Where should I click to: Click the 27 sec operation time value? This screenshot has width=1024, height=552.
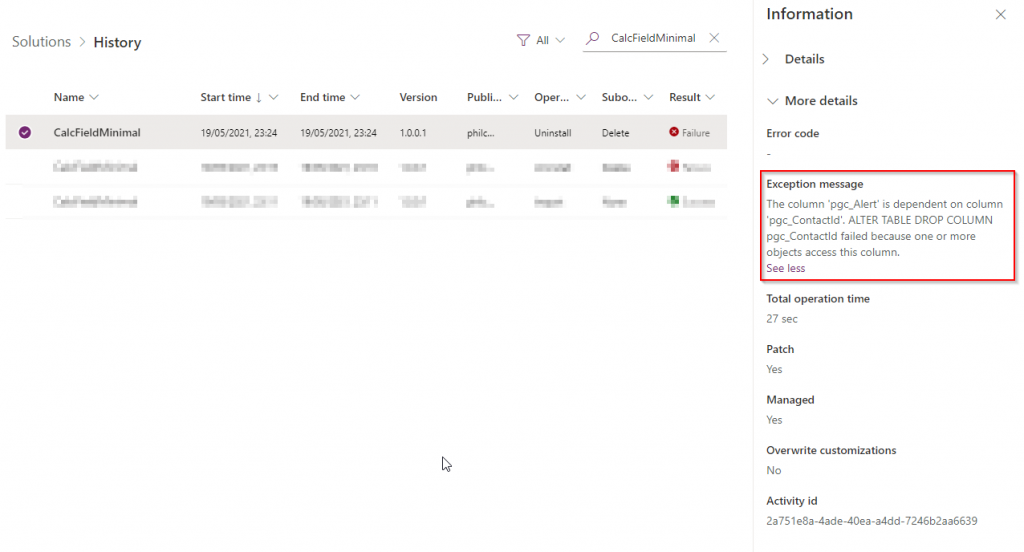(782, 319)
